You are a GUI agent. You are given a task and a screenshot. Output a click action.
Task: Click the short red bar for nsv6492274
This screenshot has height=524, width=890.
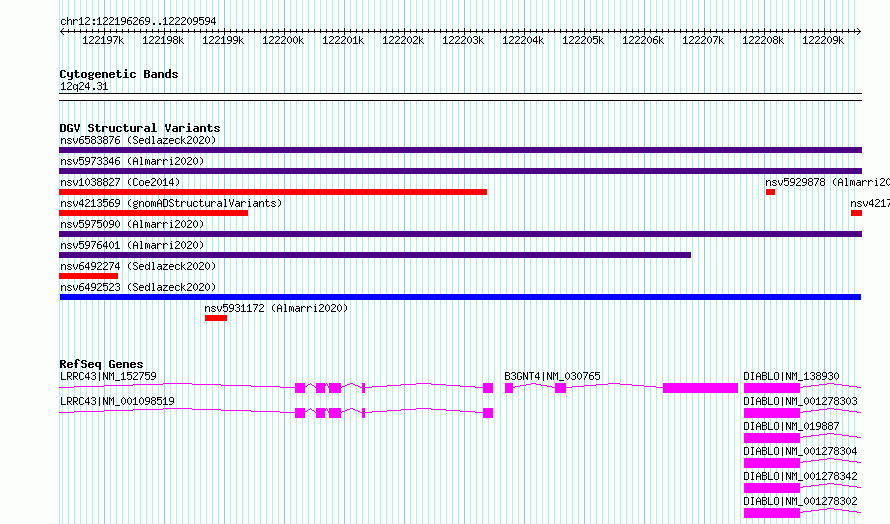pos(89,276)
